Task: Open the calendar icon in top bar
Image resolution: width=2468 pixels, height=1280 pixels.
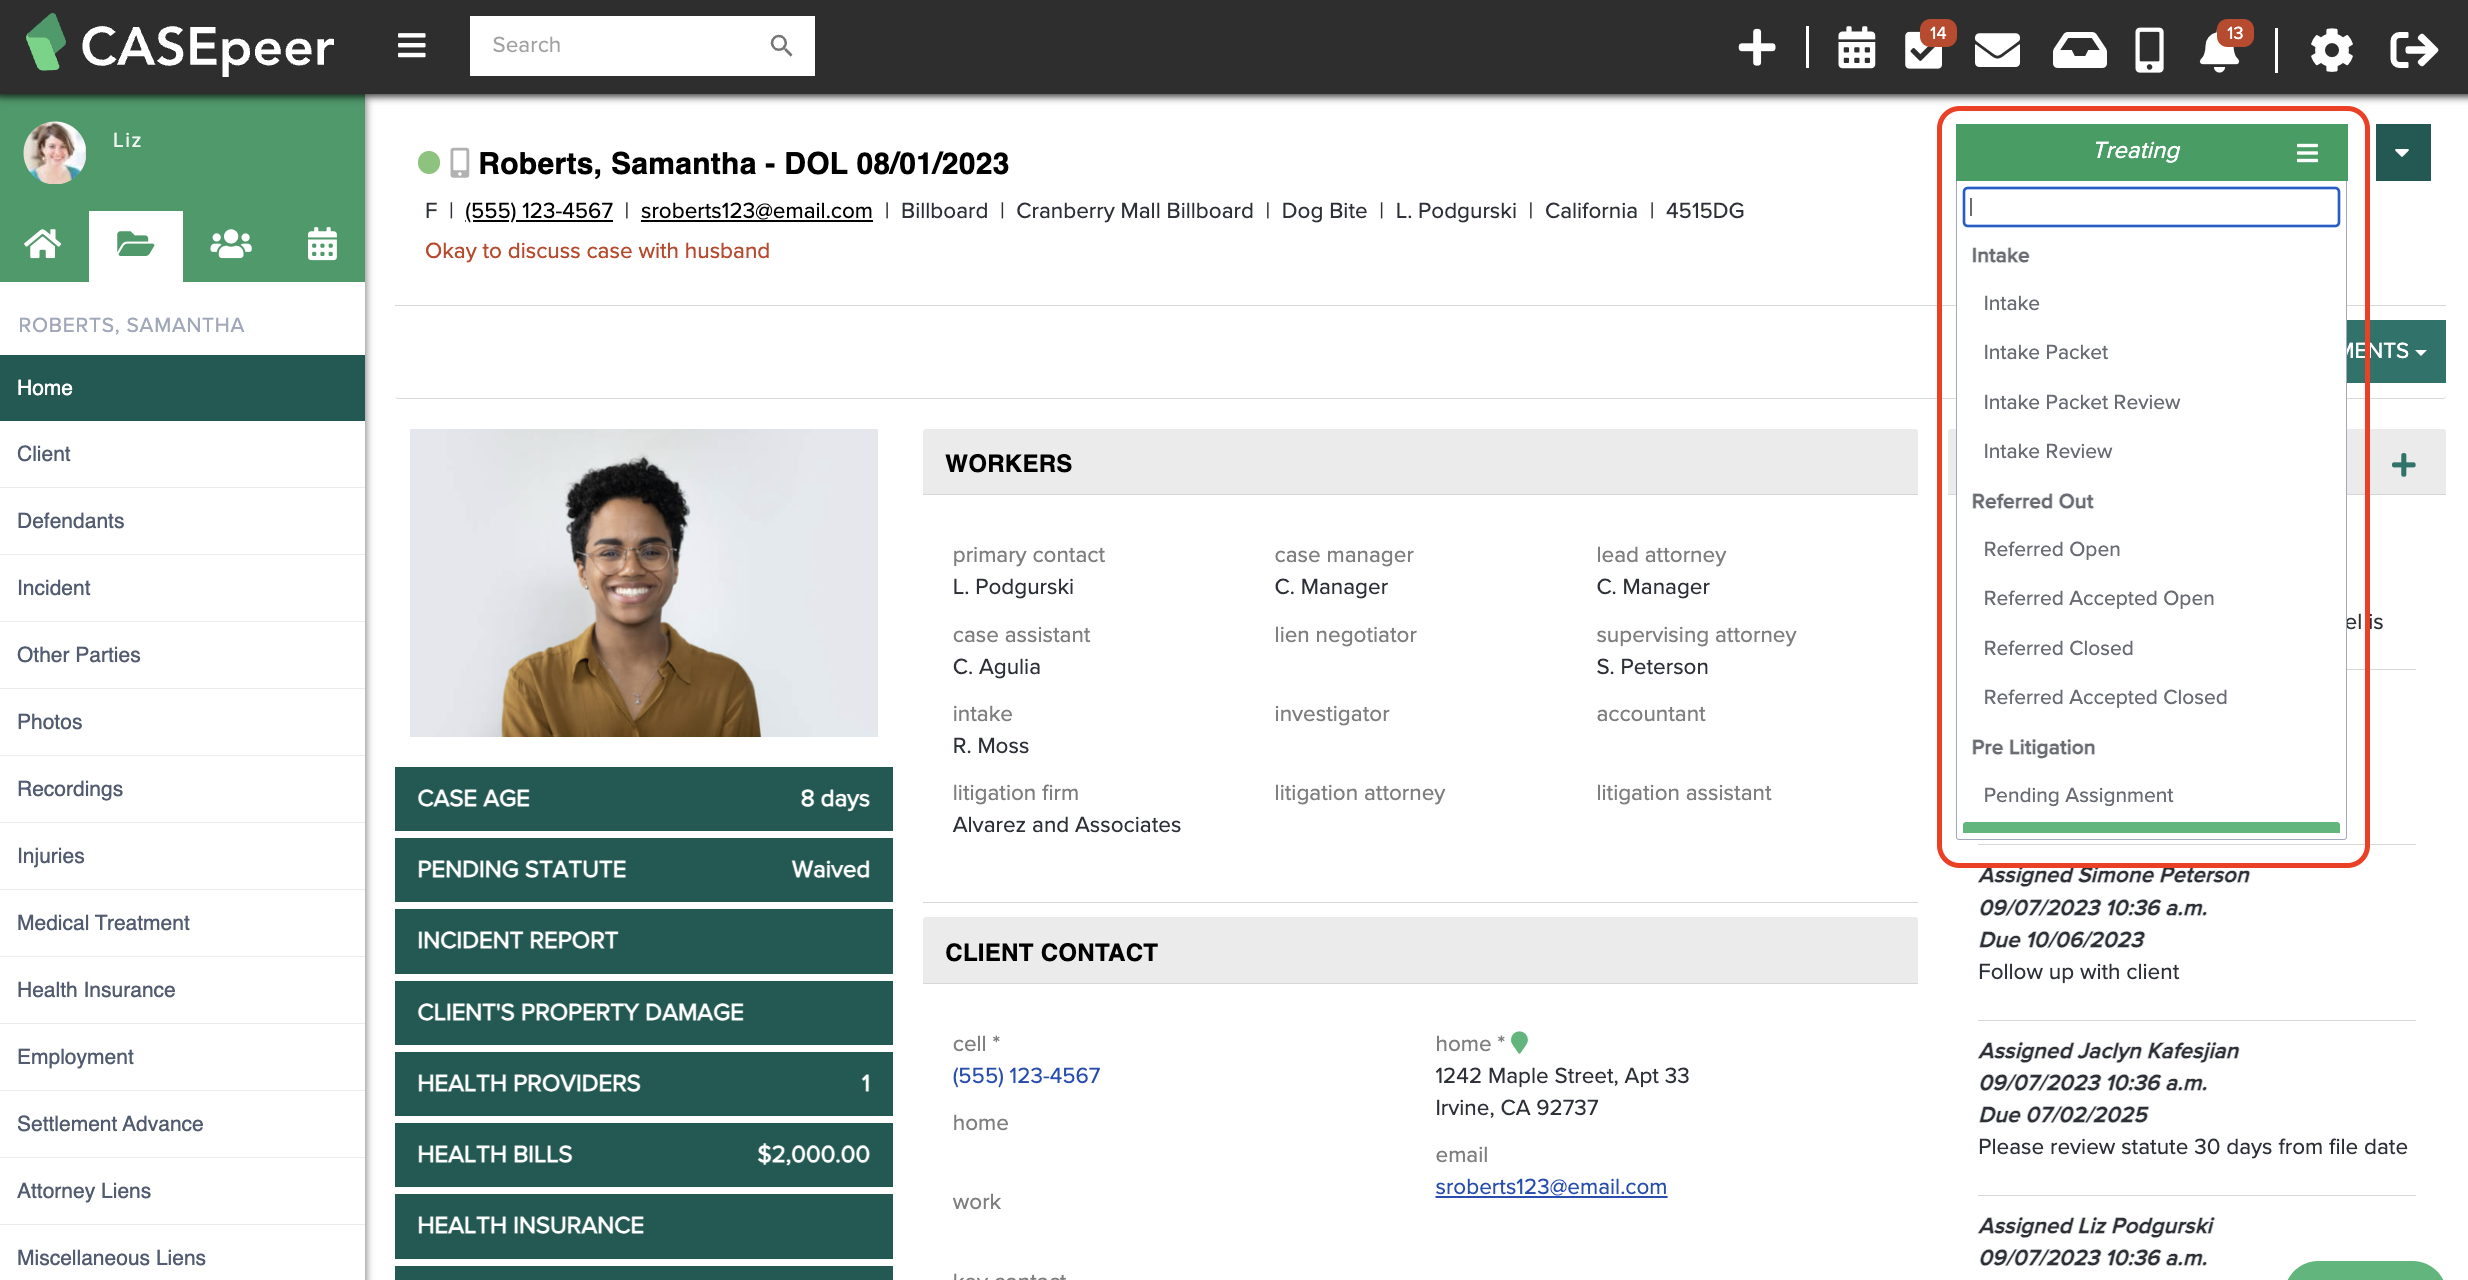Action: coord(1856,48)
